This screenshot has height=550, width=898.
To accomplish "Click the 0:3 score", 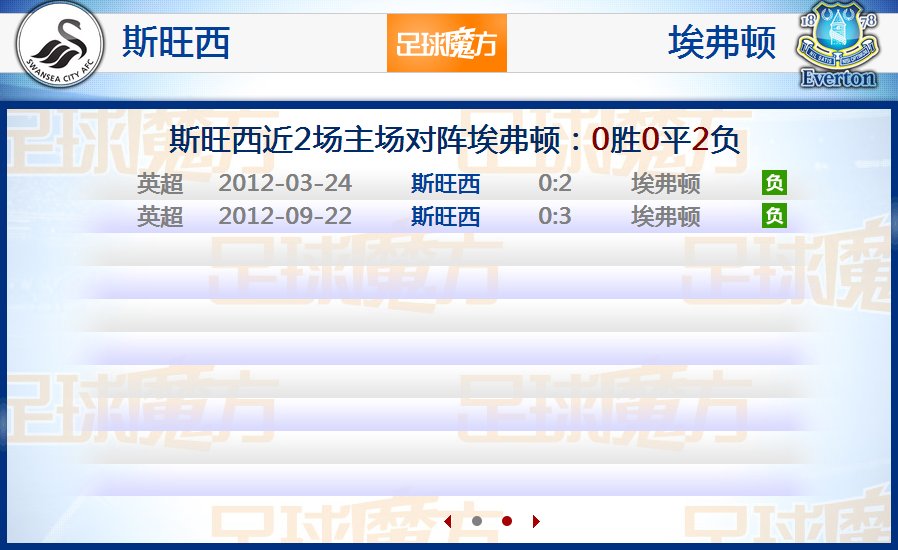I will tap(555, 216).
